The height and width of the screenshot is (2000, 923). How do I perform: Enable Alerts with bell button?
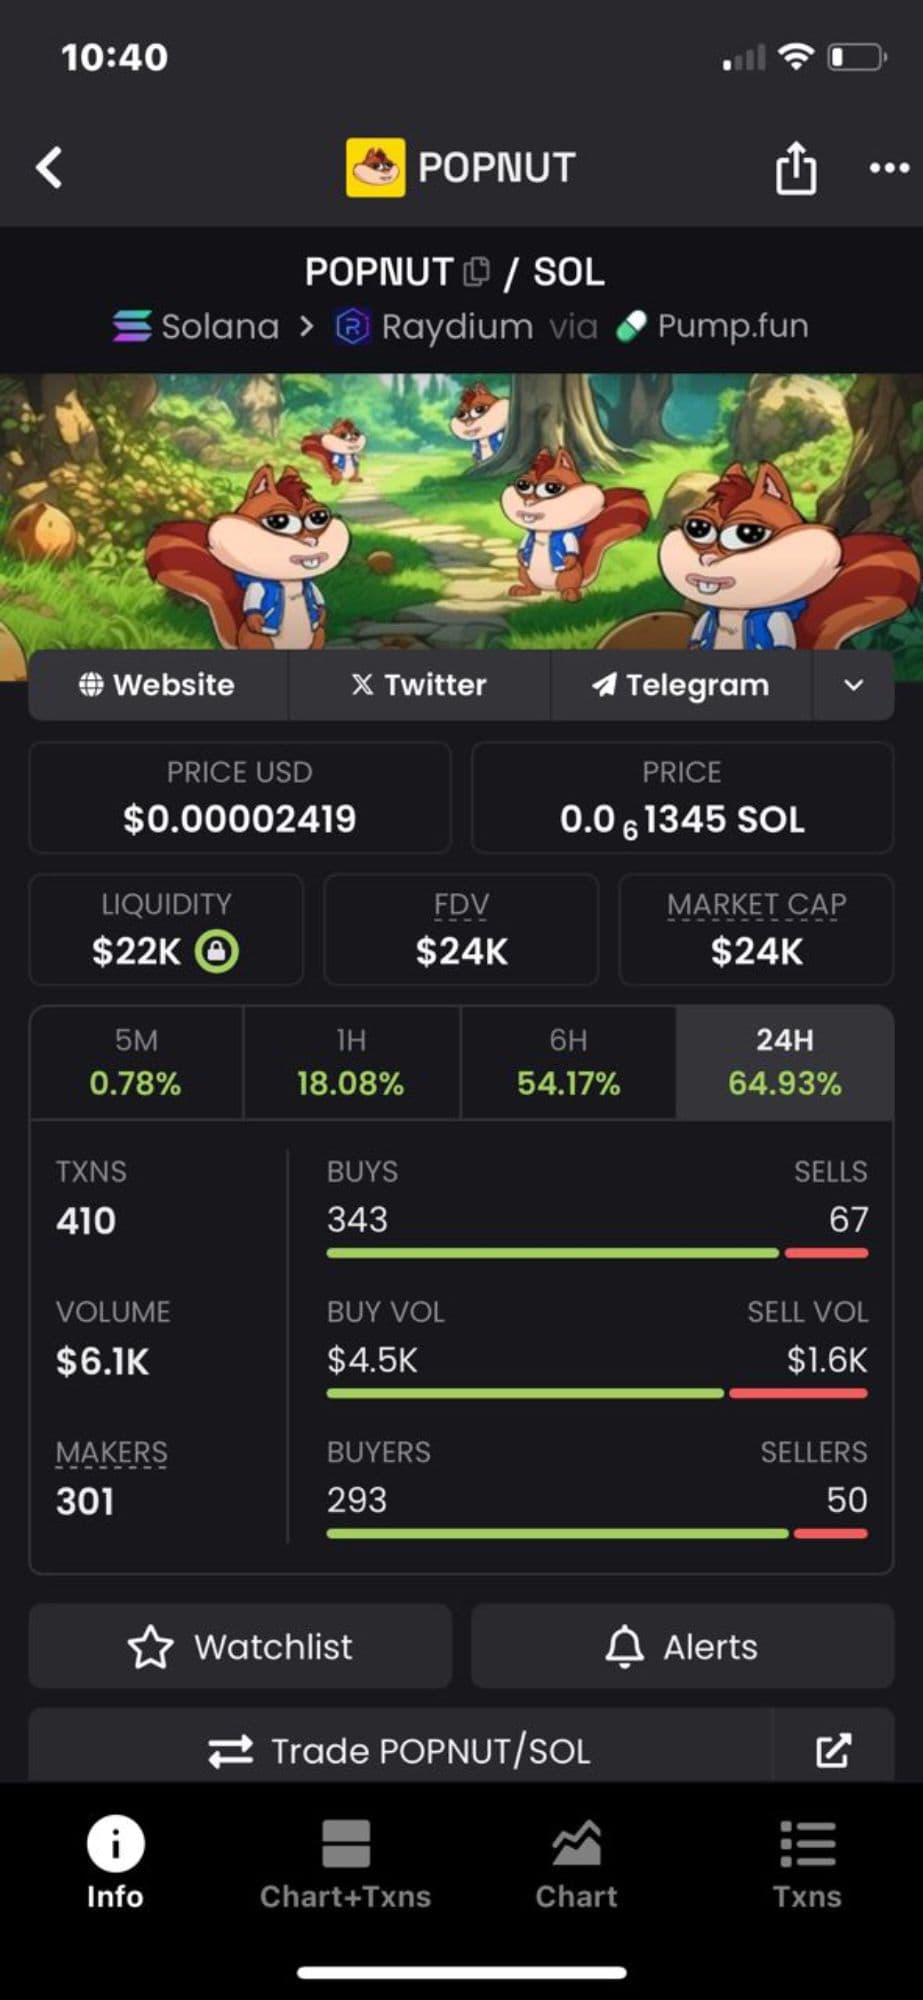[x=682, y=1647]
